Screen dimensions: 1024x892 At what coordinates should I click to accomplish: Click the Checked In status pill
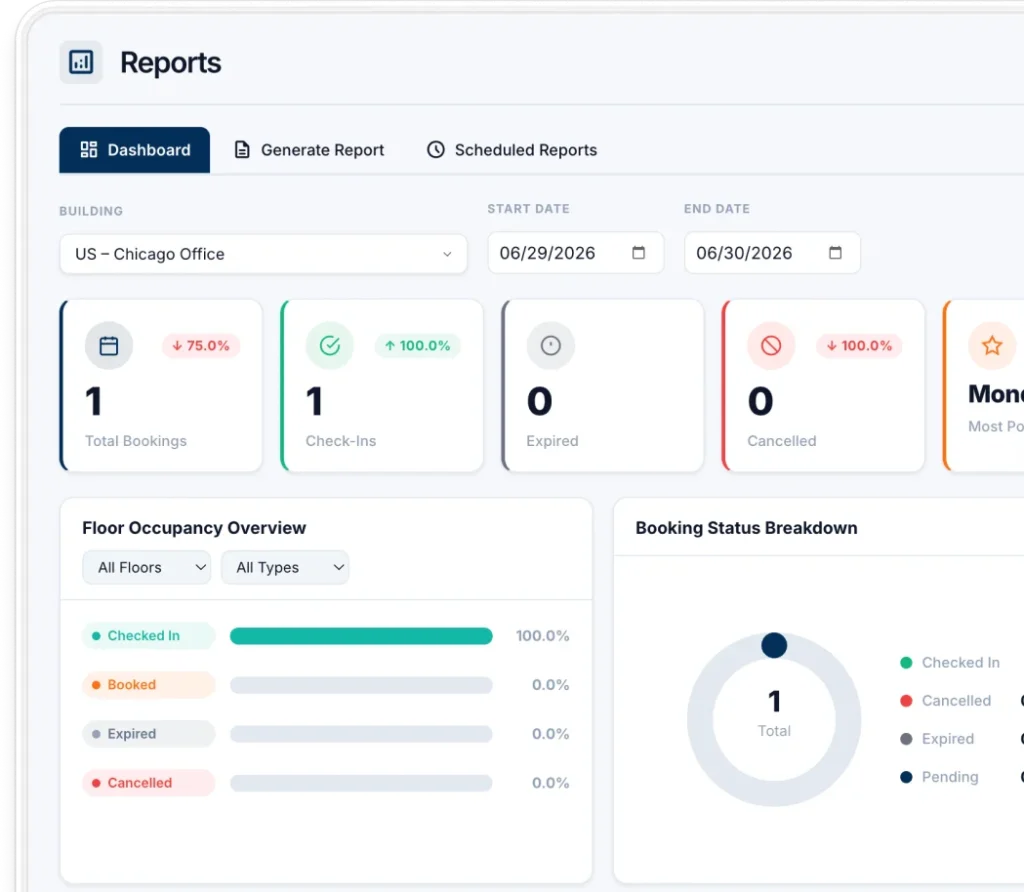[x=149, y=635]
